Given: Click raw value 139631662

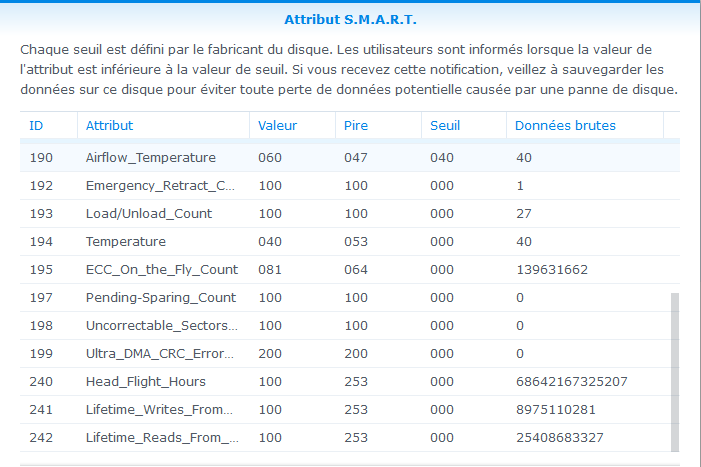Looking at the screenshot, I should [x=552, y=270].
